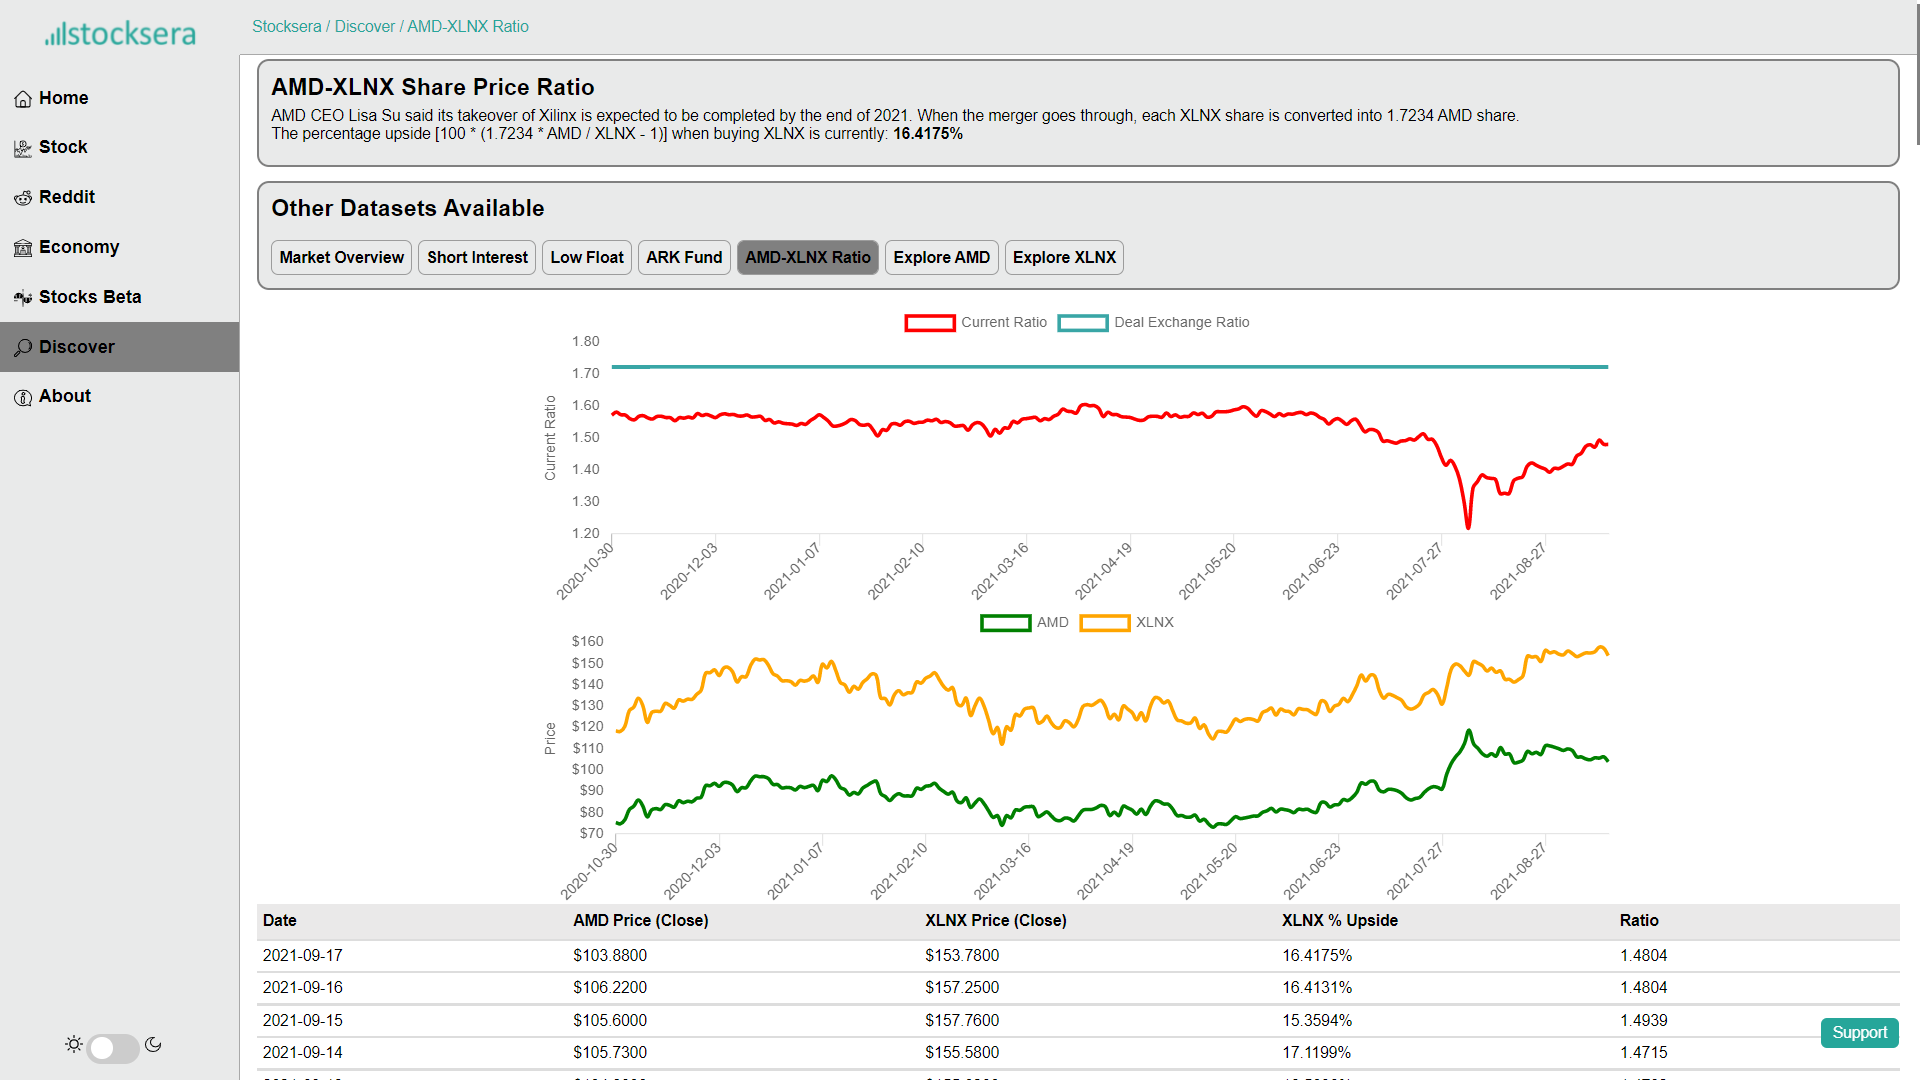This screenshot has height=1080, width=1920.
Task: Click the Reddit alien icon
Action: coord(23,198)
